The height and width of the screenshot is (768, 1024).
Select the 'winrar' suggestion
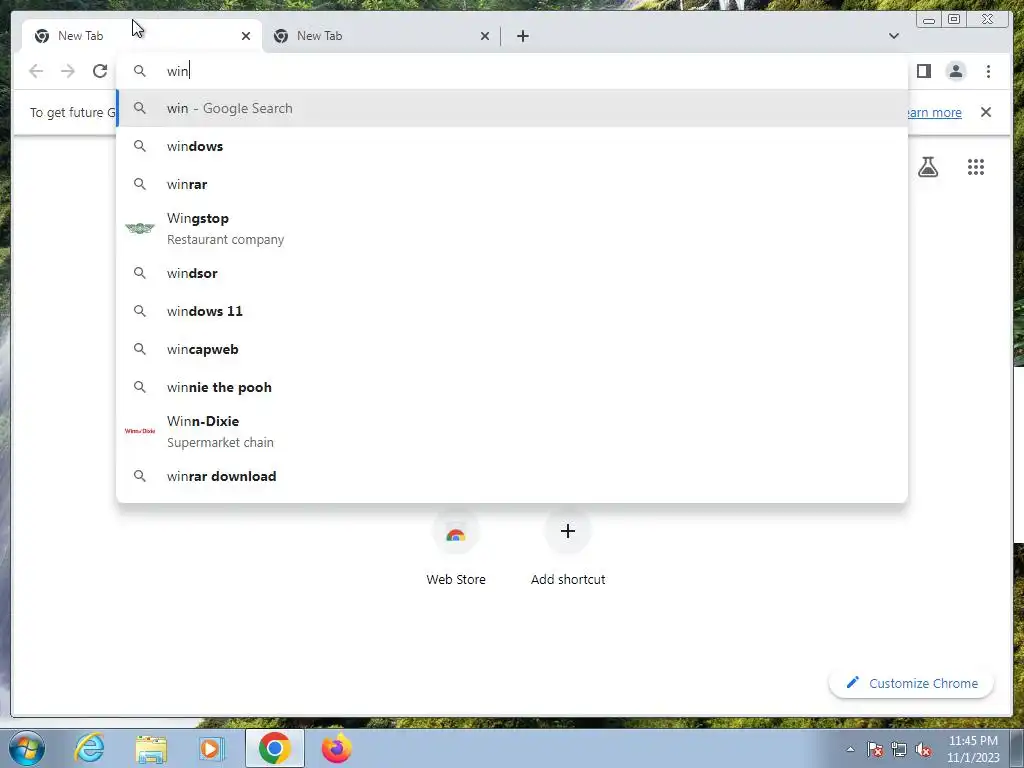[512, 184]
